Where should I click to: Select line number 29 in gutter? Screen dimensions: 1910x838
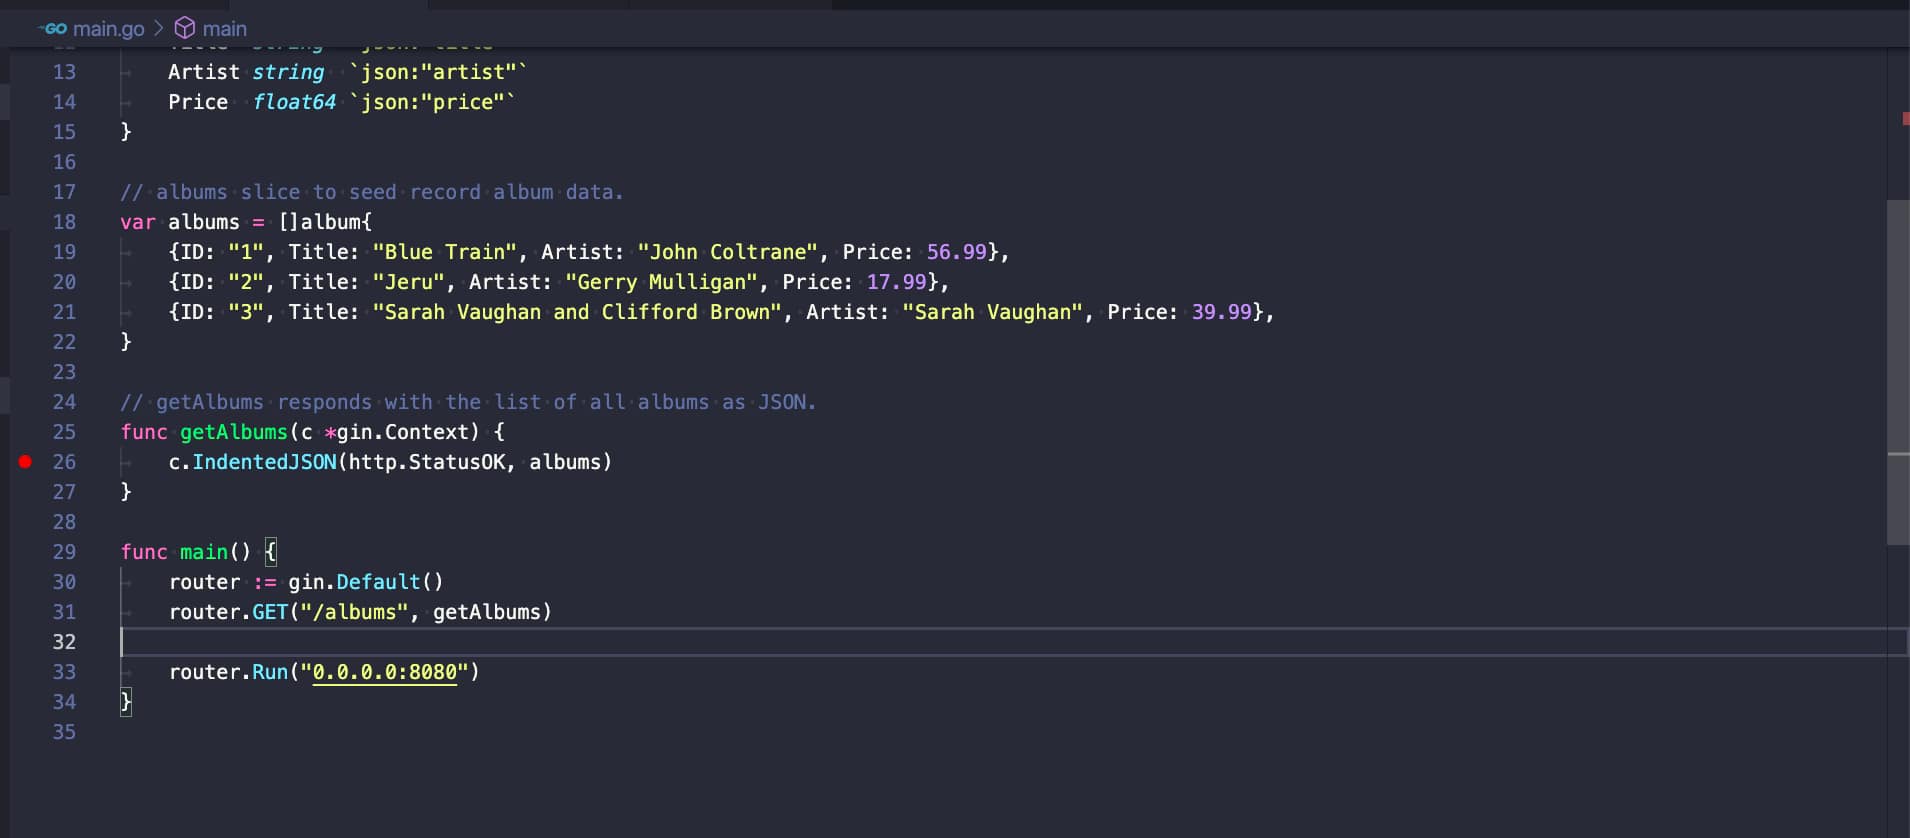(64, 552)
